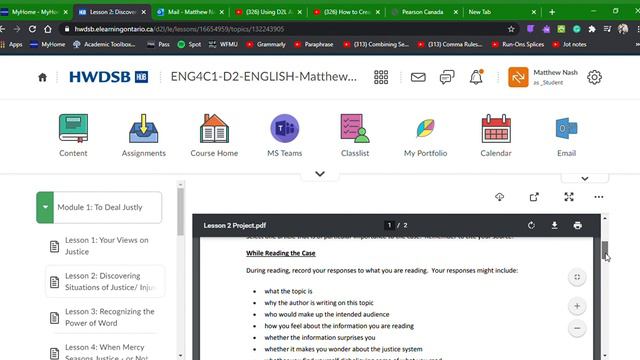Image resolution: width=640 pixels, height=360 pixels.
Task: Click the PDF page number field
Action: [x=389, y=225]
